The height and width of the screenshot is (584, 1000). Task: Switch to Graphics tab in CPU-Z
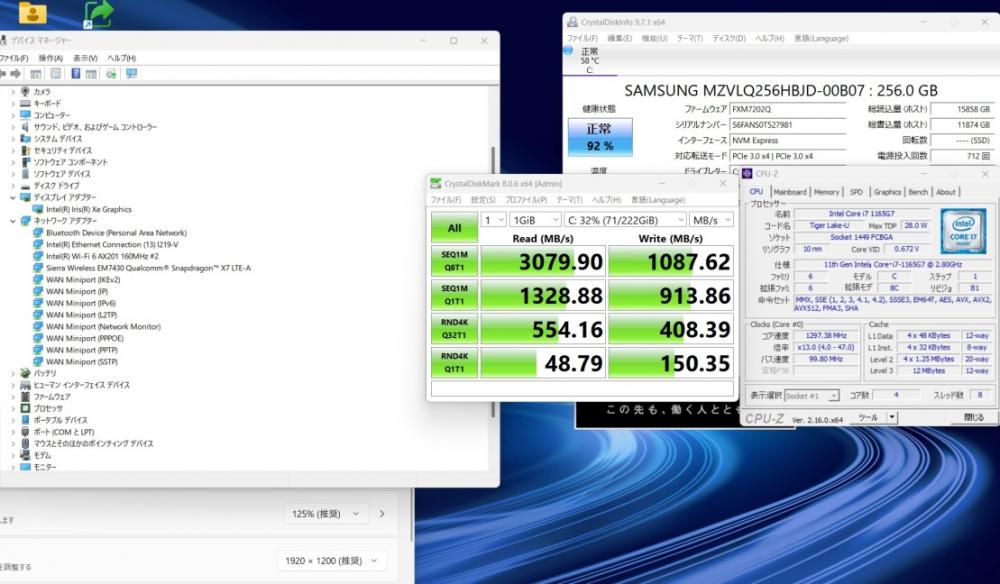[x=887, y=192]
